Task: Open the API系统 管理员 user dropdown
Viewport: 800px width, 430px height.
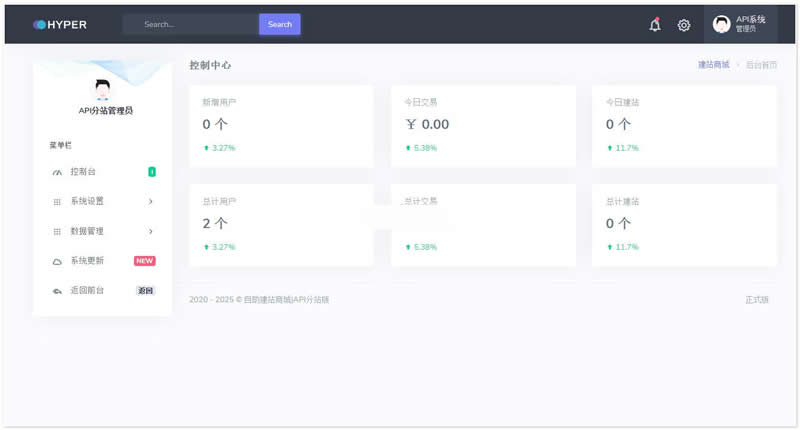Action: [740, 24]
